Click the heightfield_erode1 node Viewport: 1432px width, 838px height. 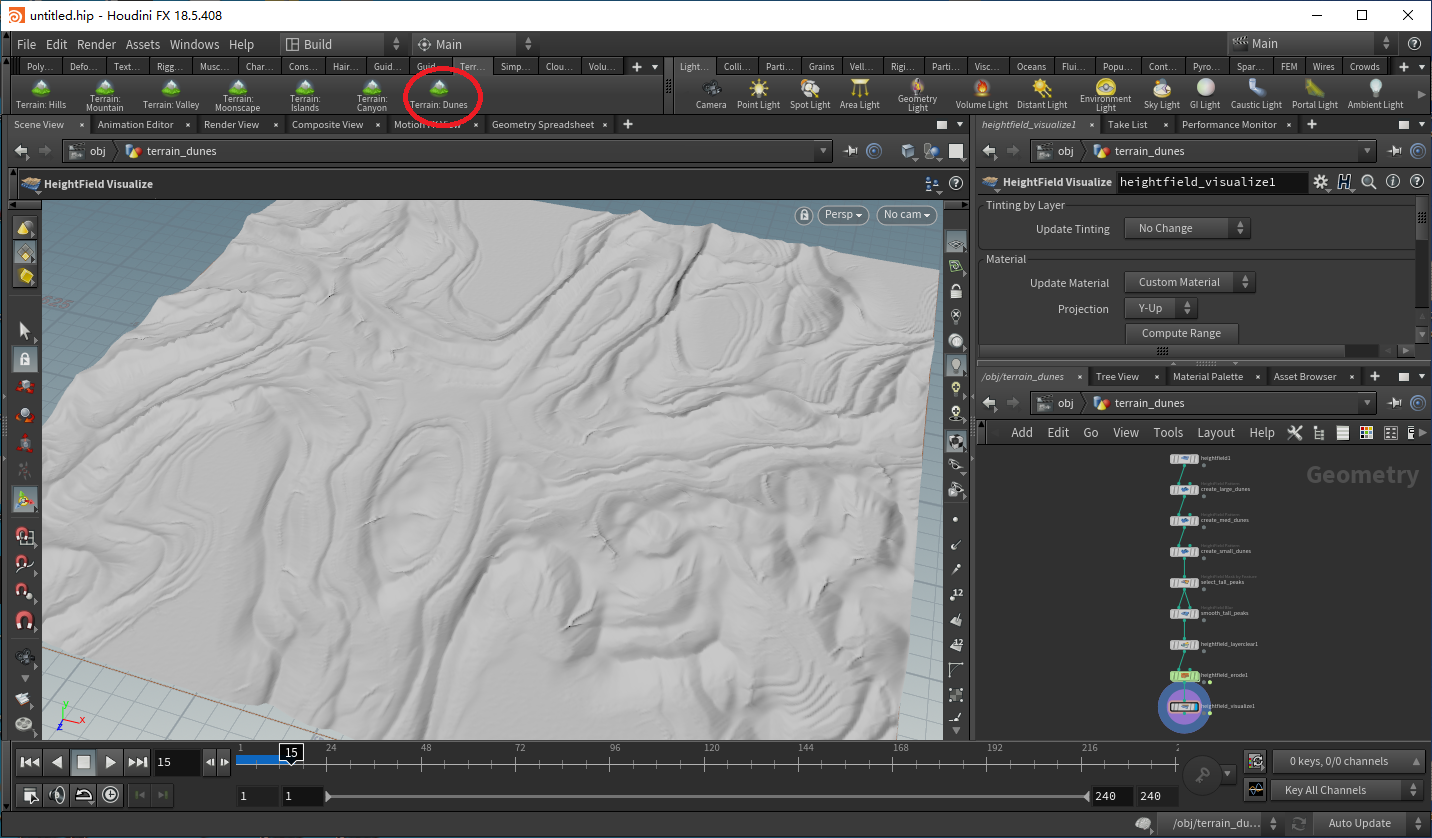1184,676
